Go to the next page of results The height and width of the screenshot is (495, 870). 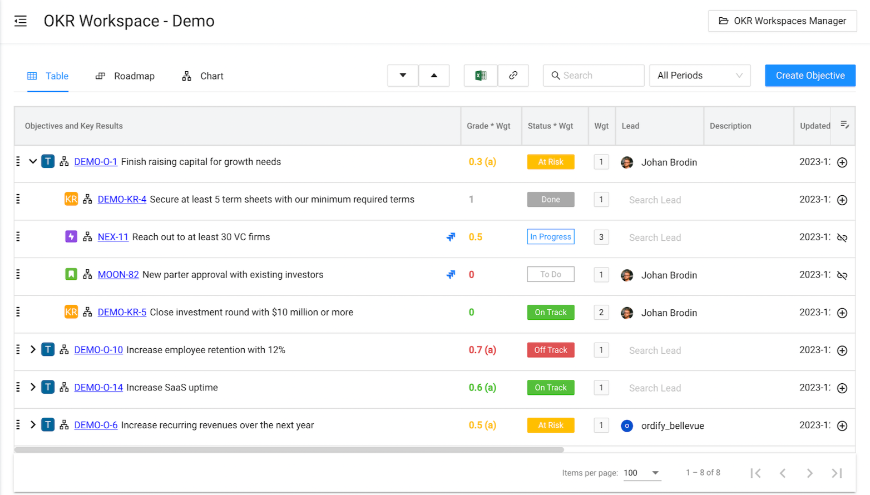(810, 473)
